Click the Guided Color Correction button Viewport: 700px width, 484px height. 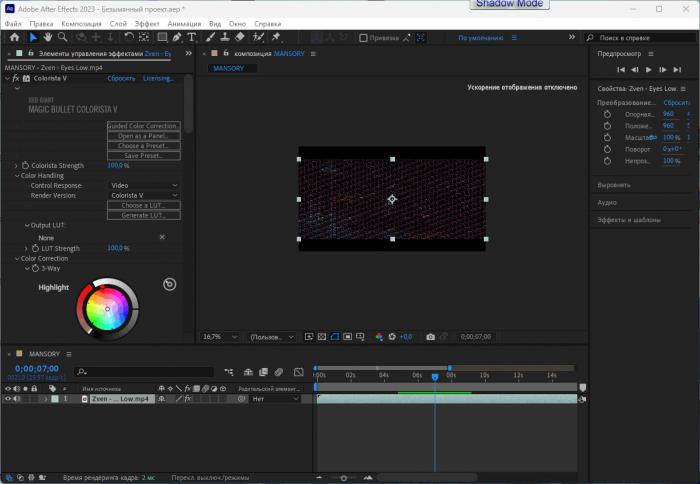click(x=143, y=126)
